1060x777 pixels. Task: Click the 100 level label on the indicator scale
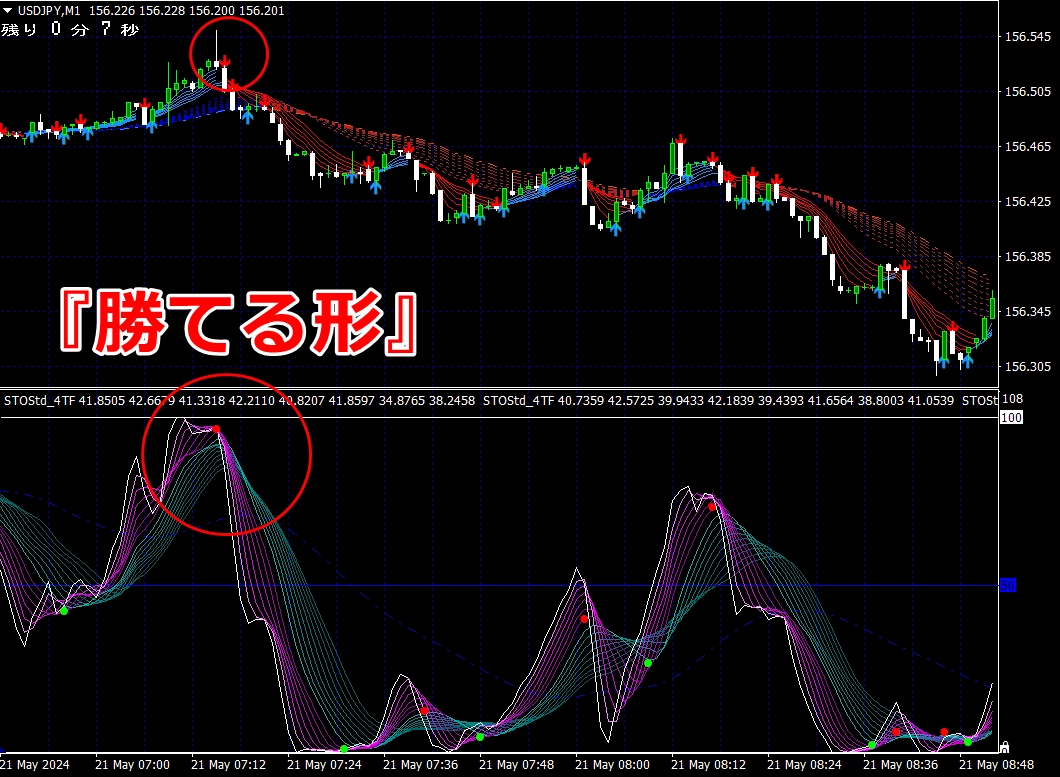click(x=1010, y=418)
